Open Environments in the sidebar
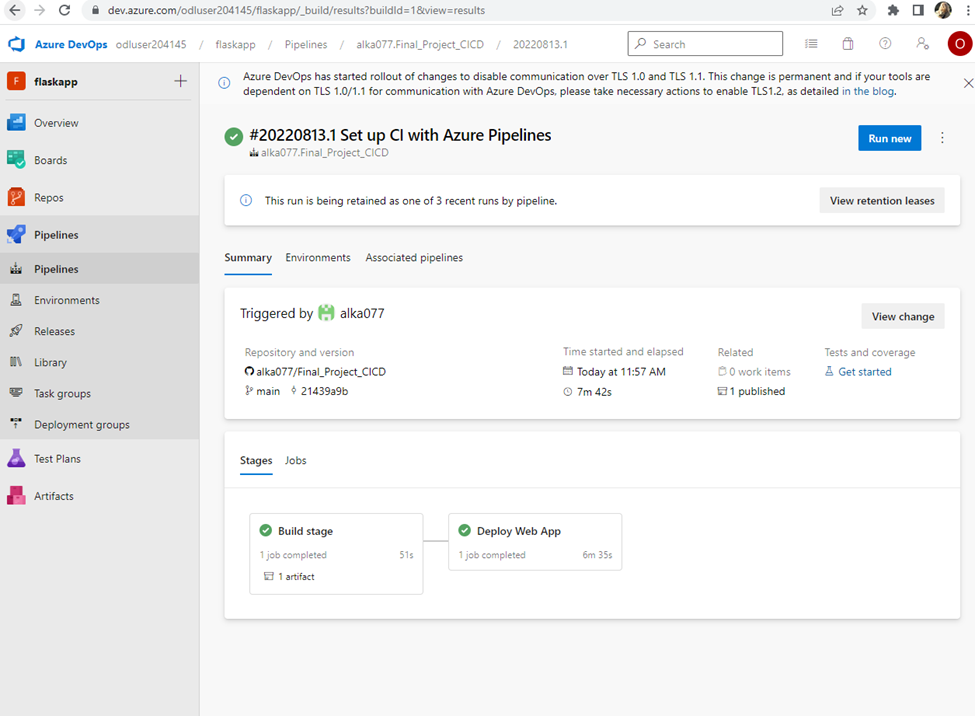This screenshot has width=975, height=716. point(99,300)
